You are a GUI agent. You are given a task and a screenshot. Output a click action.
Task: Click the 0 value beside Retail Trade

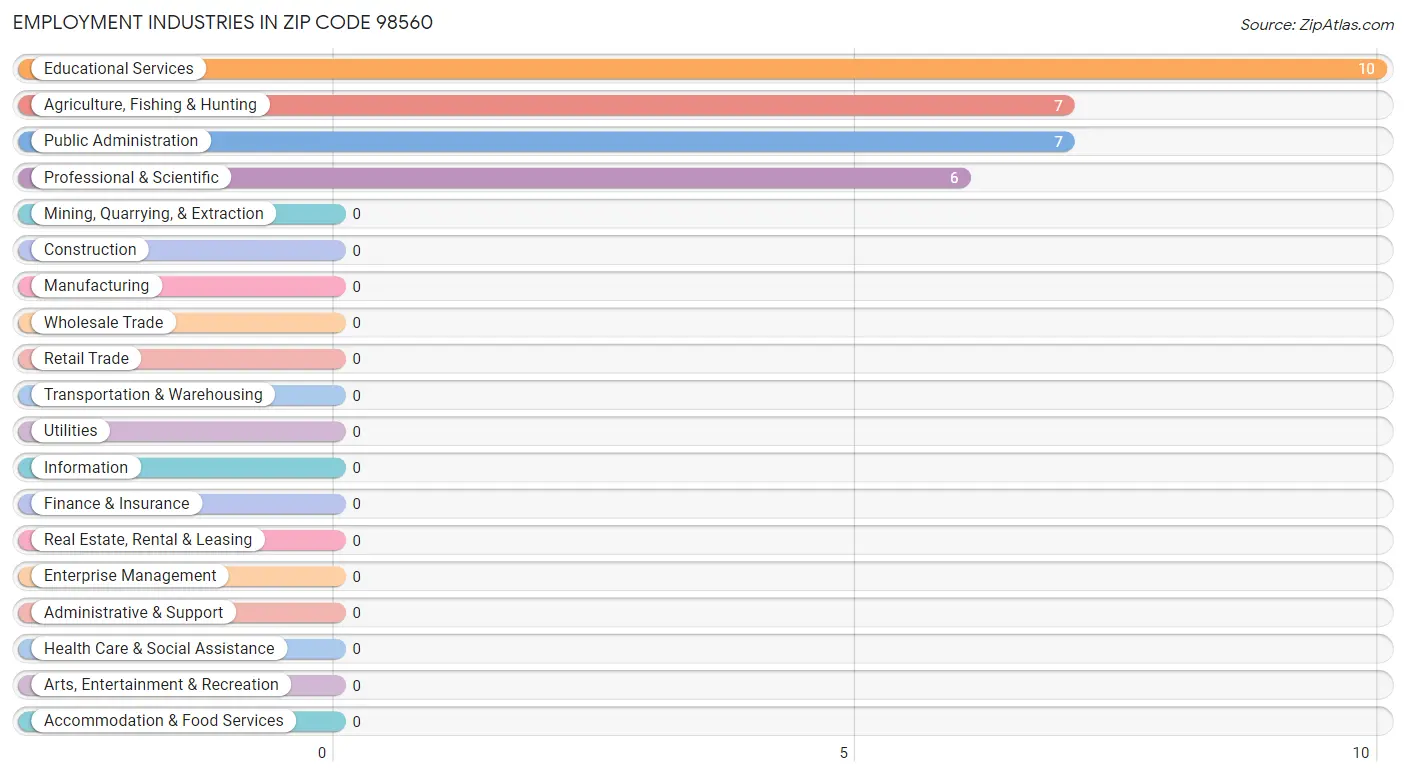[x=356, y=359]
